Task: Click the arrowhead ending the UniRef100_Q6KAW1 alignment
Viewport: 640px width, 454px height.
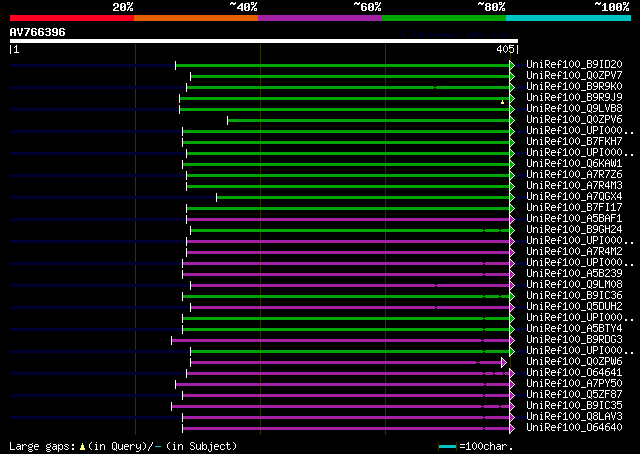Action: coord(512,165)
